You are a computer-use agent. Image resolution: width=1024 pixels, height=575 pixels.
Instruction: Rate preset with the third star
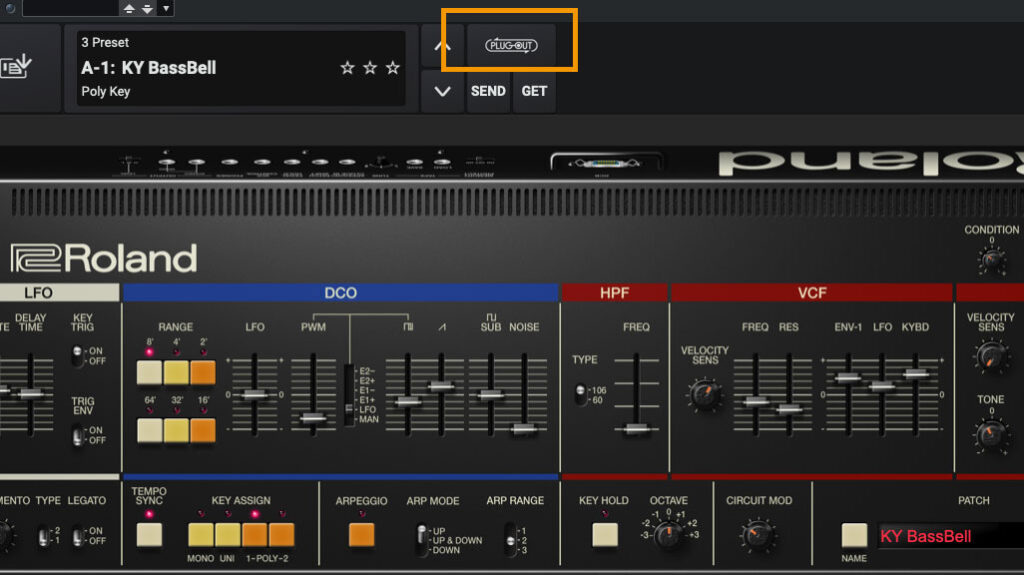click(392, 67)
